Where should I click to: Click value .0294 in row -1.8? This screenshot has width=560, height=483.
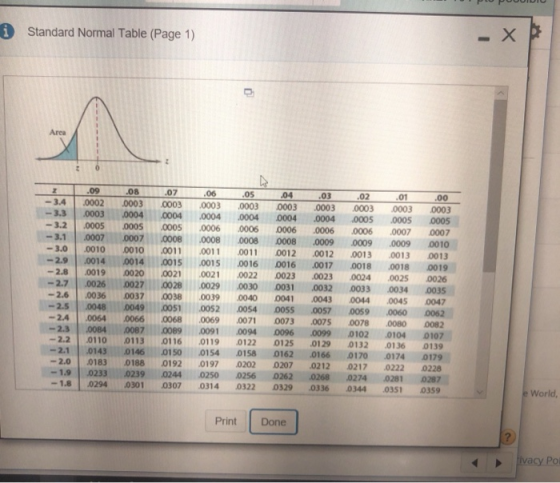97,384
